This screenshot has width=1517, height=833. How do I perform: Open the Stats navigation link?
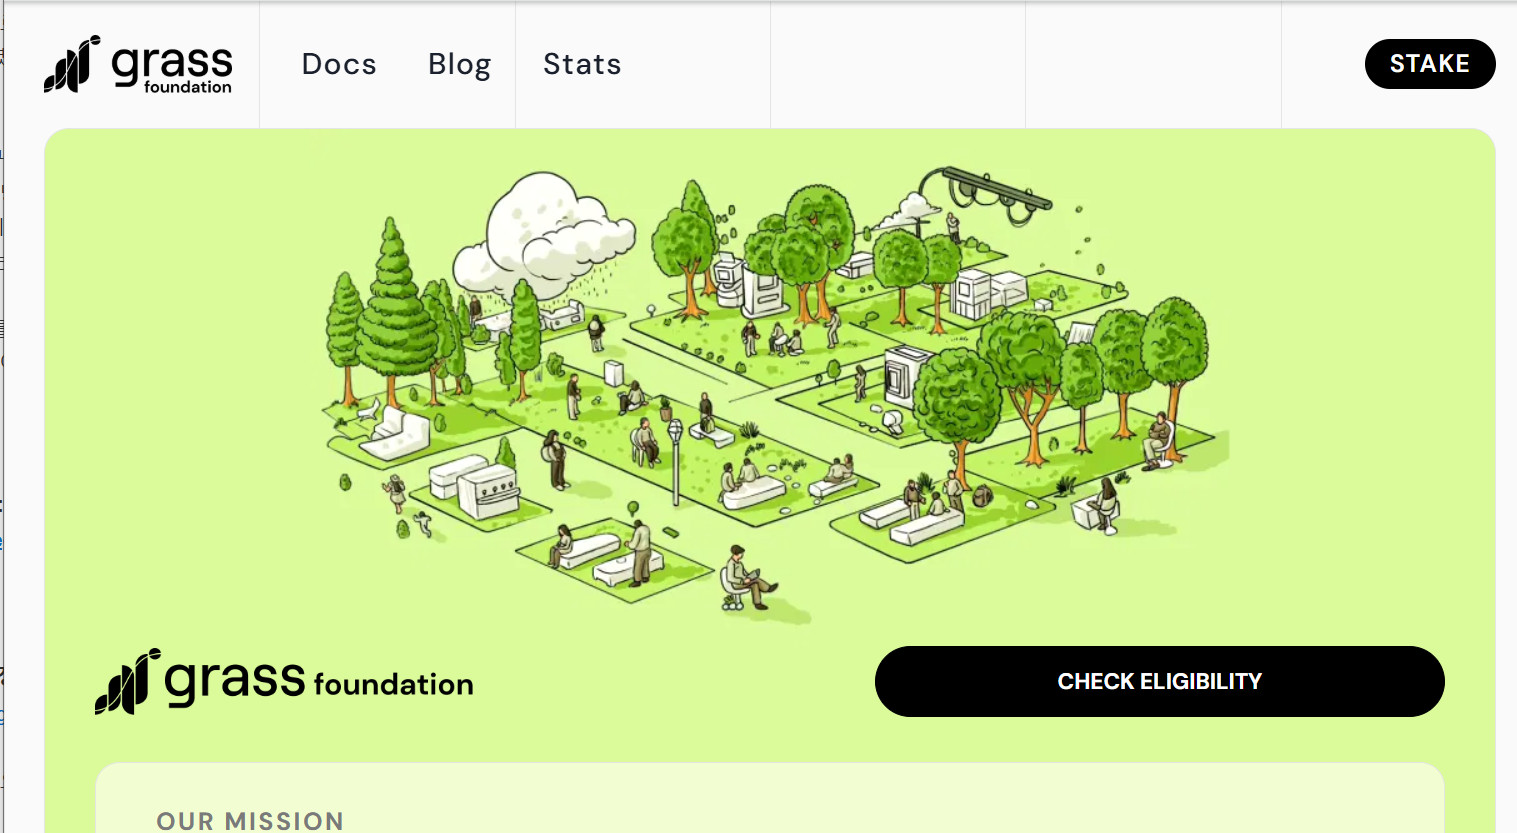(582, 64)
